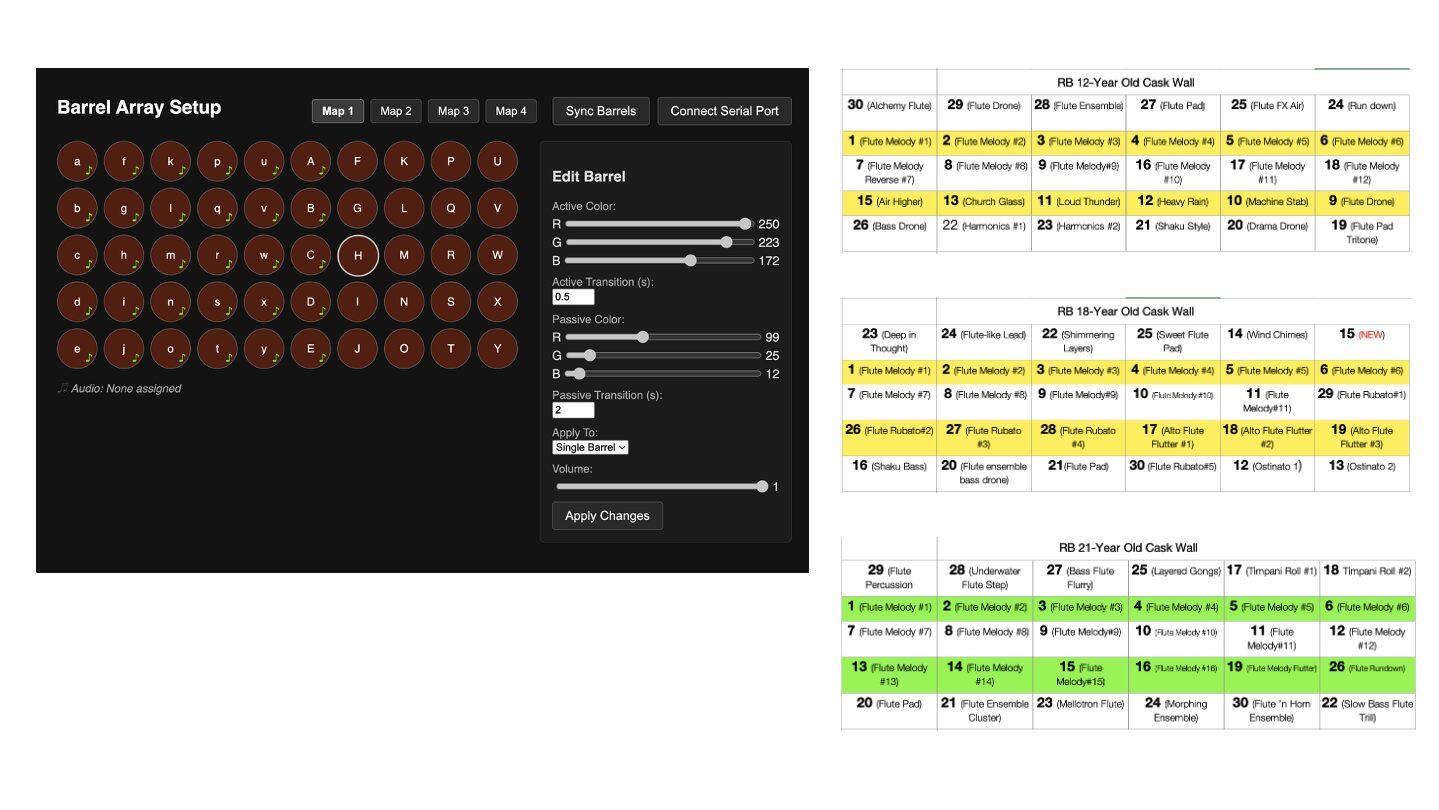Switch to Map 4
The height and width of the screenshot is (810, 1439).
coord(511,111)
